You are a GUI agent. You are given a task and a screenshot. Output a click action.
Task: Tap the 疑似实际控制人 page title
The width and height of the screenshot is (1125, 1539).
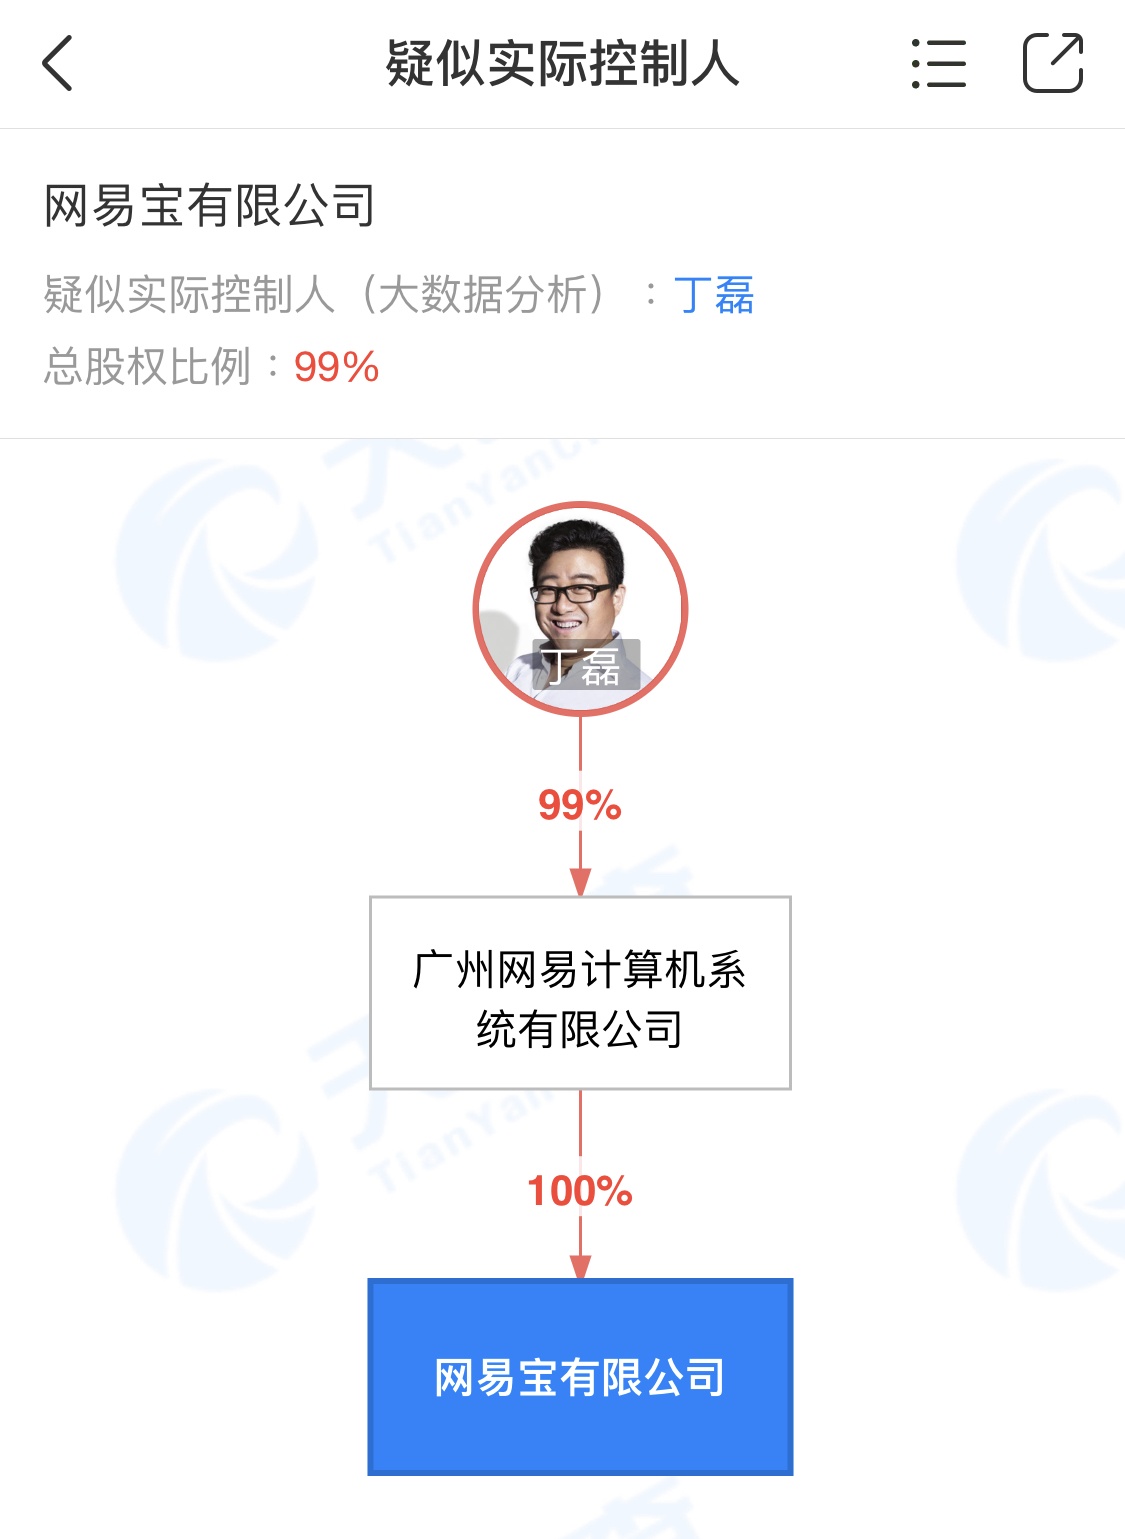pyautogui.click(x=562, y=64)
